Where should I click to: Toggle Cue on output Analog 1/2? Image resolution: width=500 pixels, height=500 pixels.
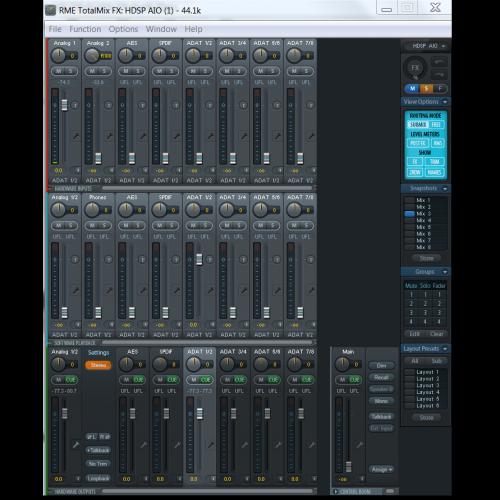pos(70,380)
